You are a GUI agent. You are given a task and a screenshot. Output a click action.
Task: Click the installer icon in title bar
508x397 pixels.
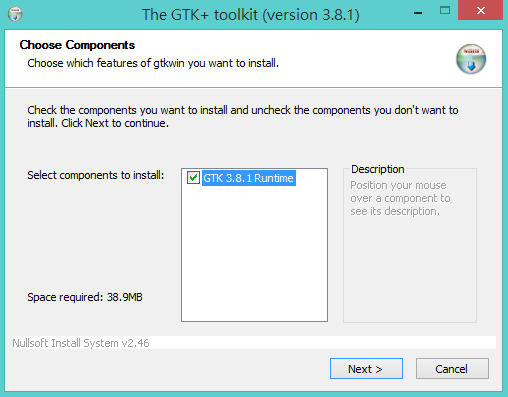(15, 14)
